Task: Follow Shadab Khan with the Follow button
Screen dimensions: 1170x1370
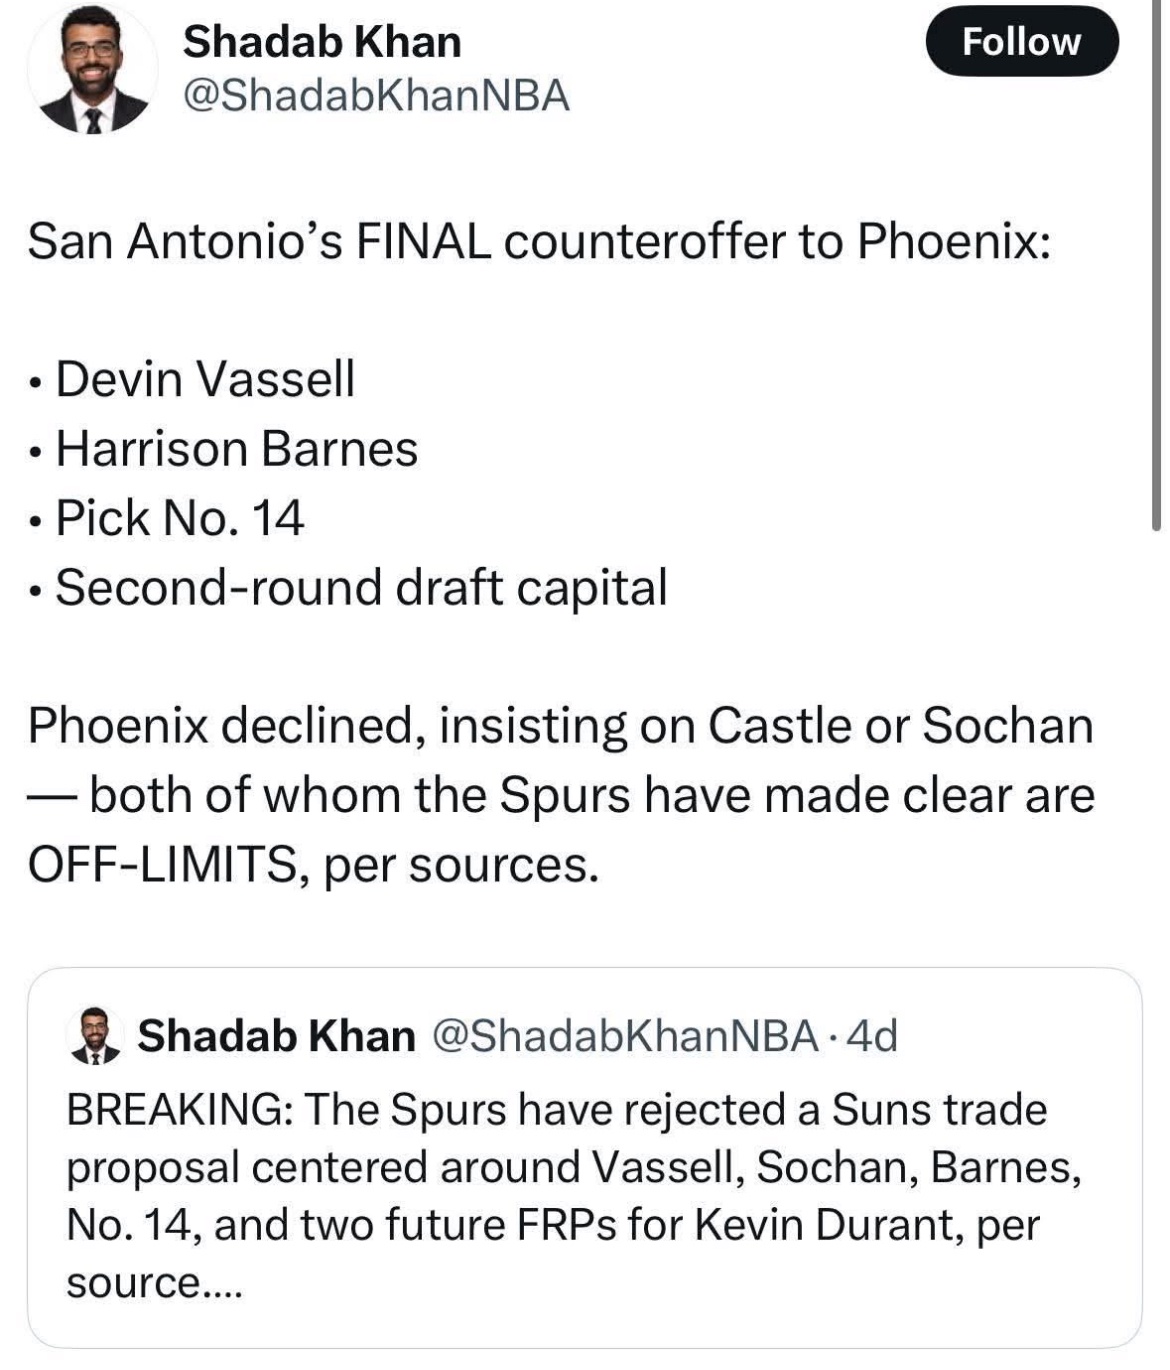Action: click(1021, 41)
